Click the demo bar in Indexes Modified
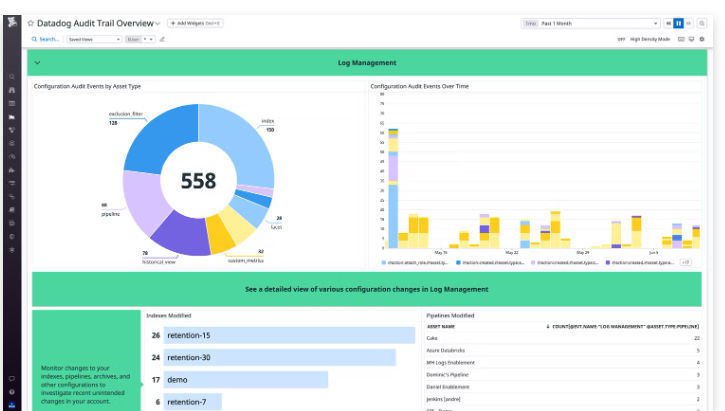725x411 pixels. (246, 380)
